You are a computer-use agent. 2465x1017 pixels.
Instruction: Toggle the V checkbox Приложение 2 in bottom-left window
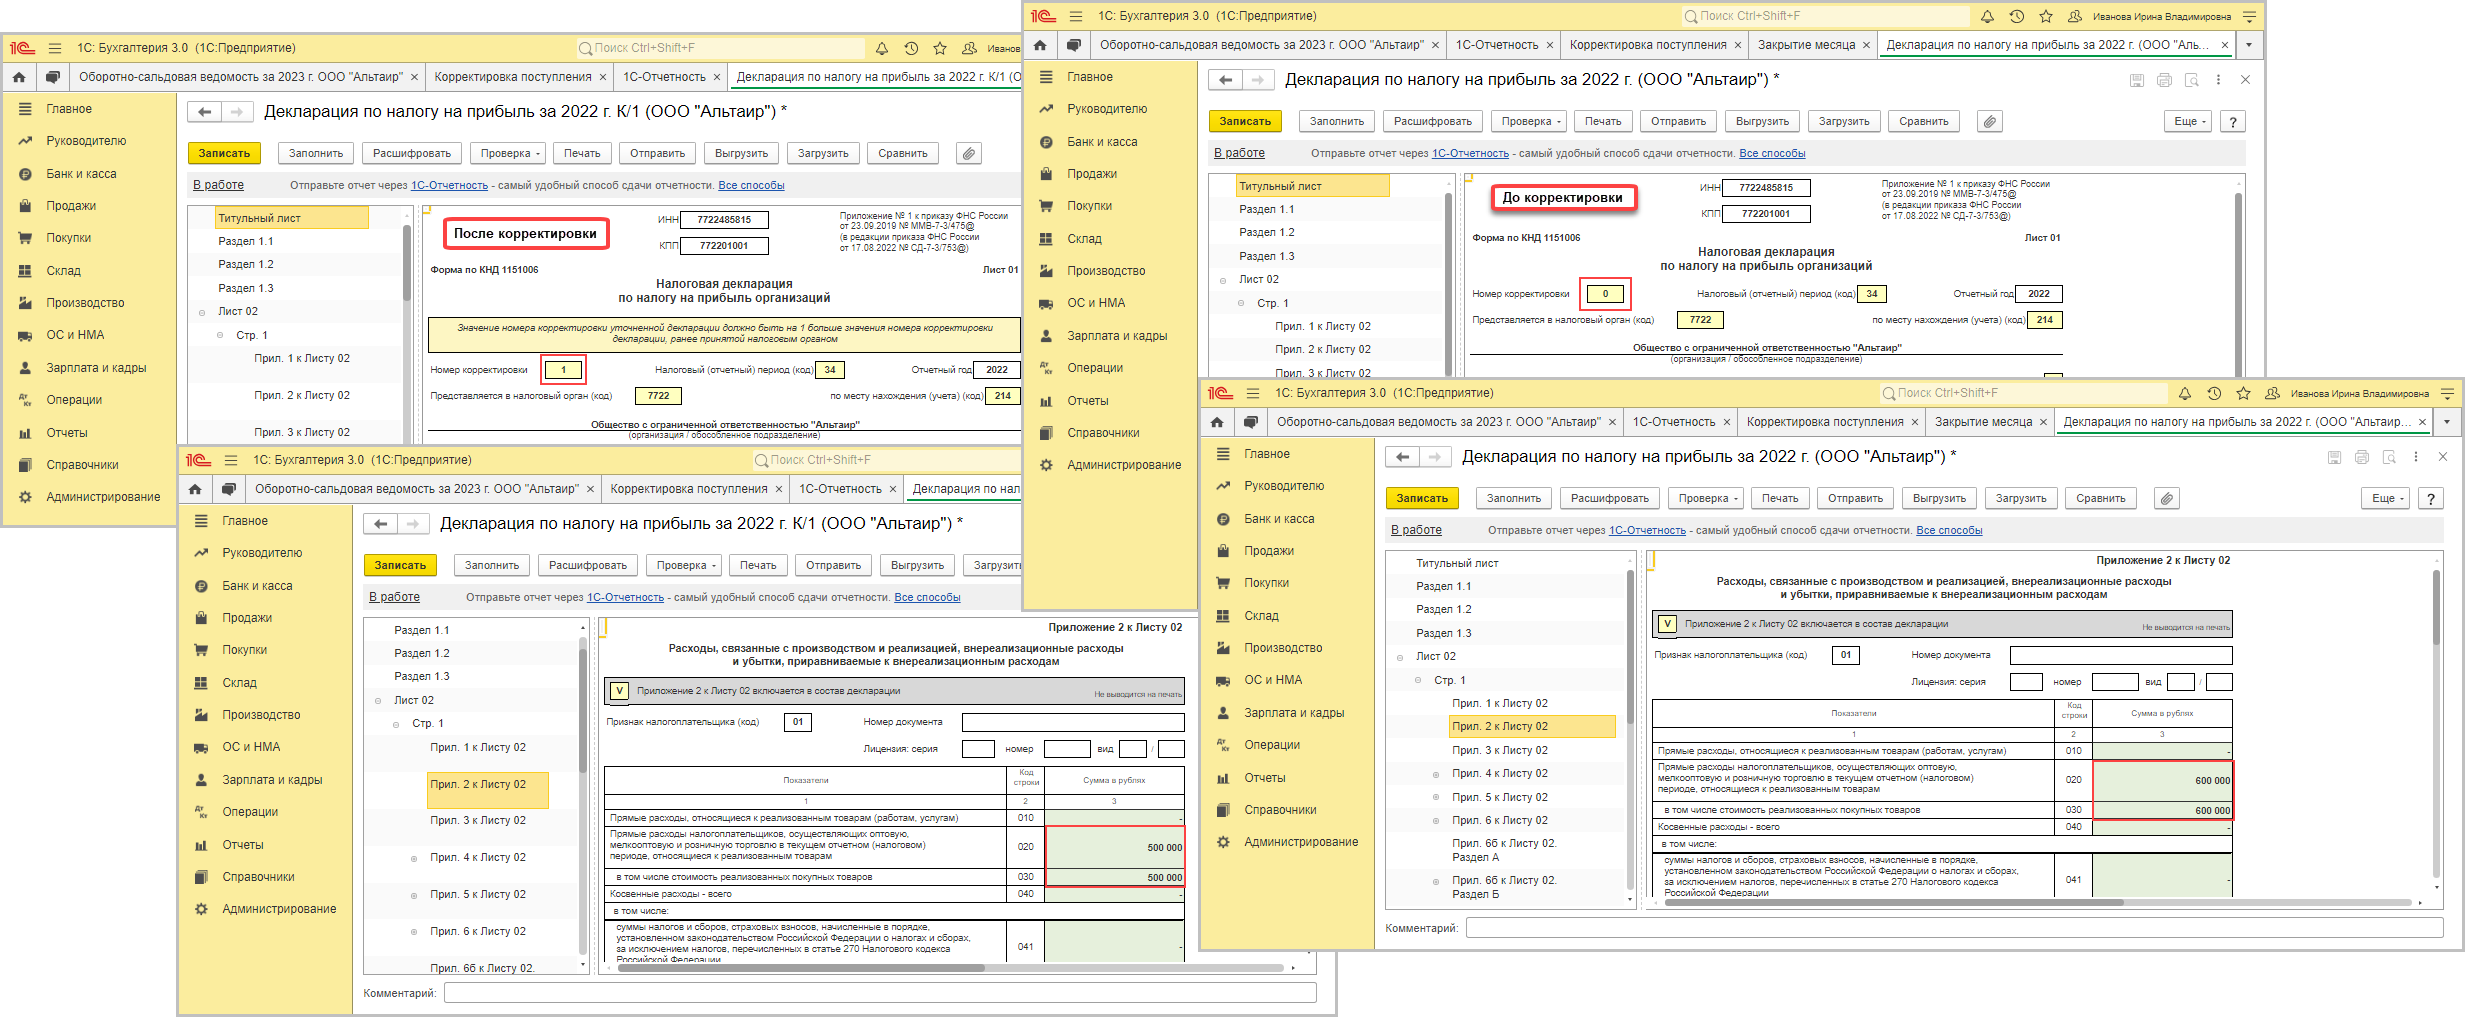tap(619, 691)
